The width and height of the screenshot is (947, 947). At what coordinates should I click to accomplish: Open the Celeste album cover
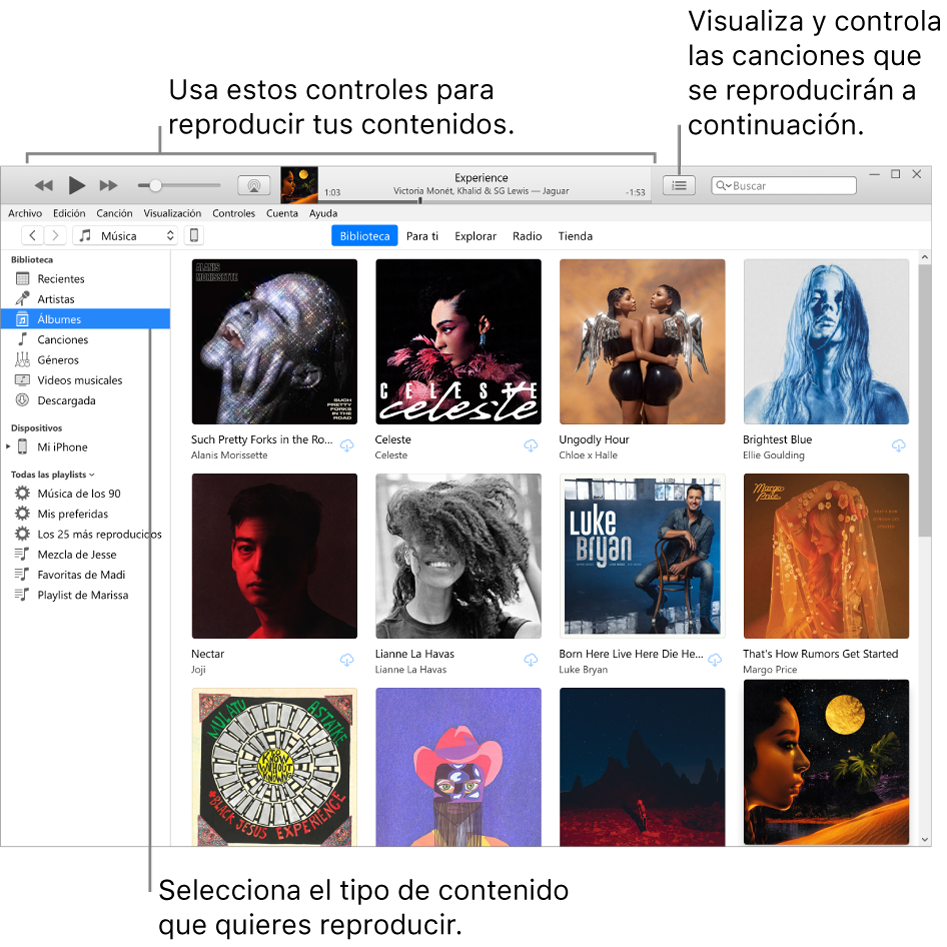coord(458,342)
